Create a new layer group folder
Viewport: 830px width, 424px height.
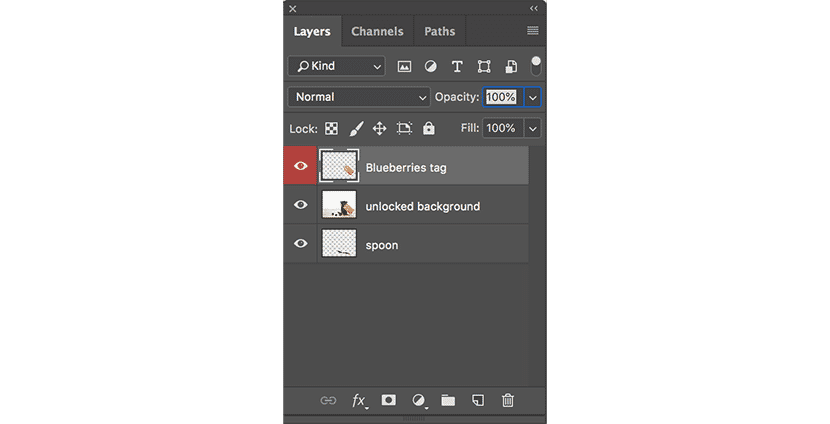click(448, 400)
